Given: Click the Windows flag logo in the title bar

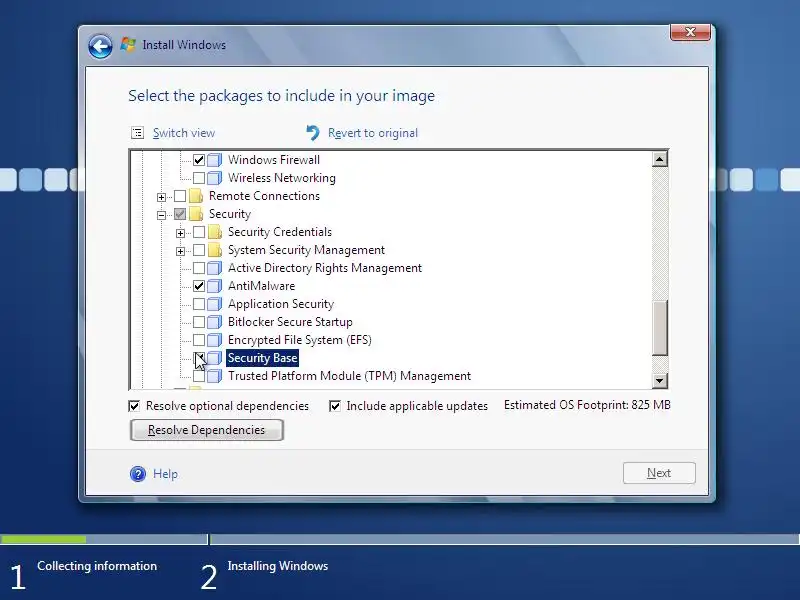Looking at the screenshot, I should click(x=128, y=45).
